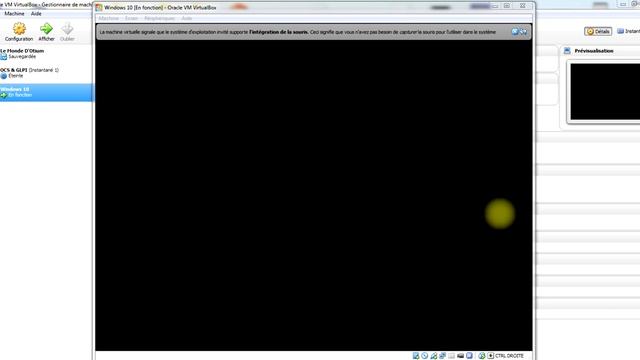The image size is (640, 360).
Task: Click the USB devices icon in VM status bar
Action: pyautogui.click(x=433, y=356)
